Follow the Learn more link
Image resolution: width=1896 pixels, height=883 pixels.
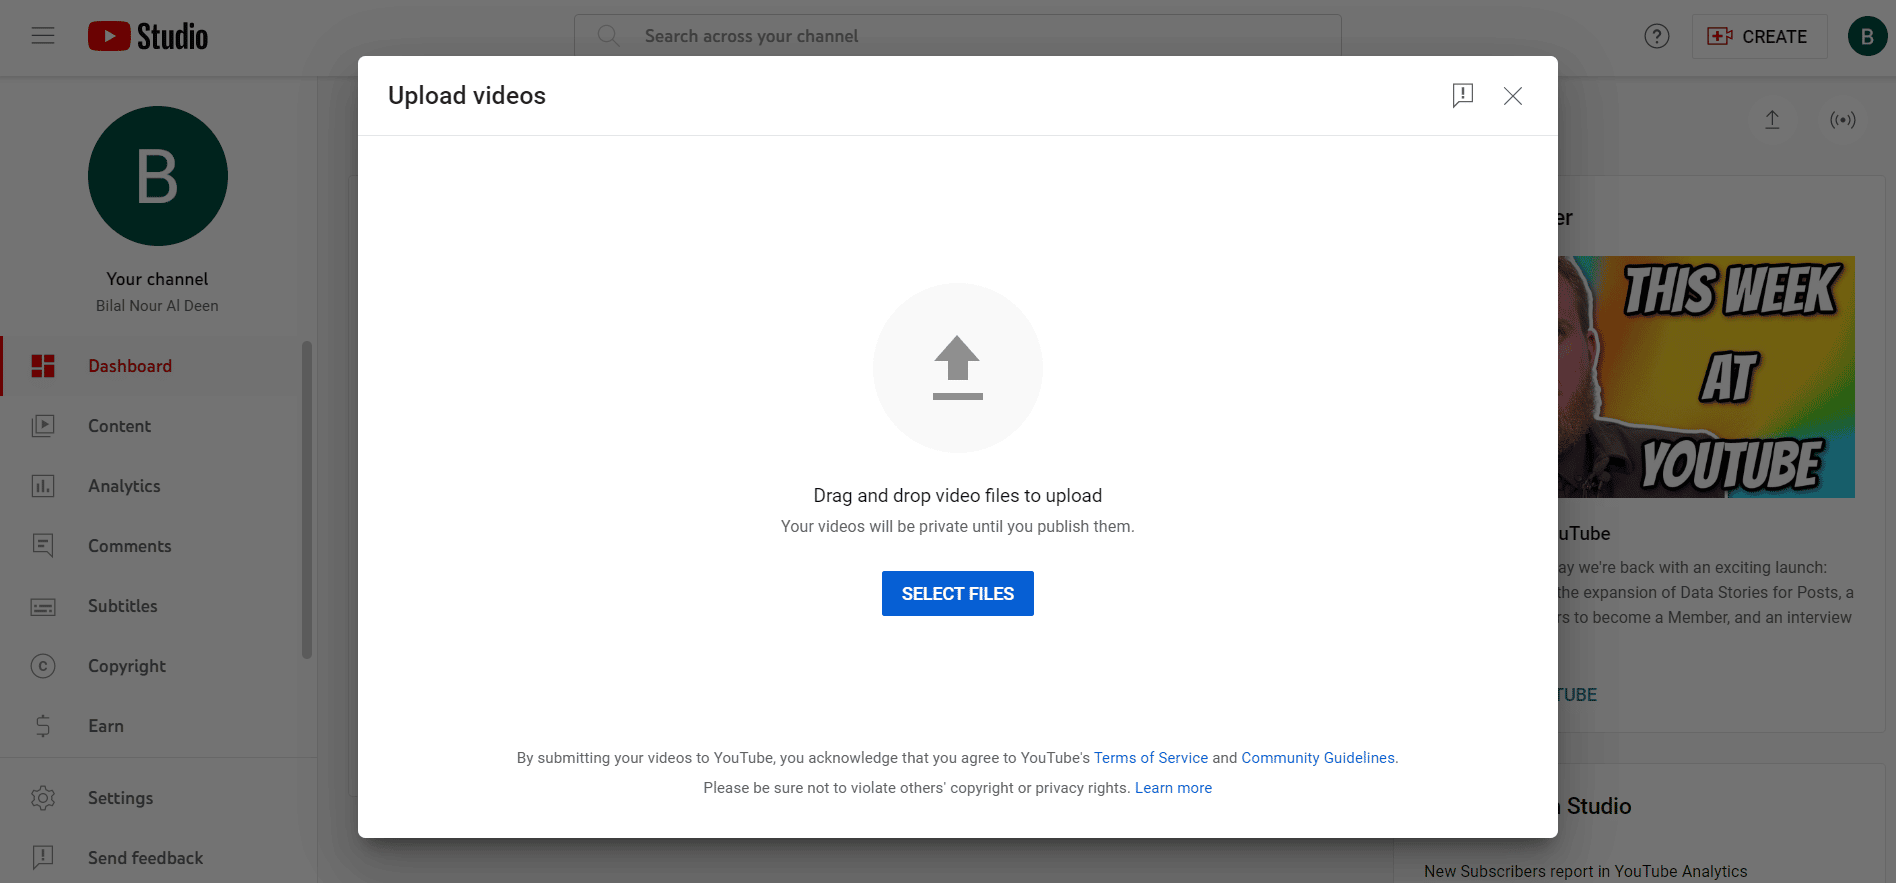click(1173, 788)
